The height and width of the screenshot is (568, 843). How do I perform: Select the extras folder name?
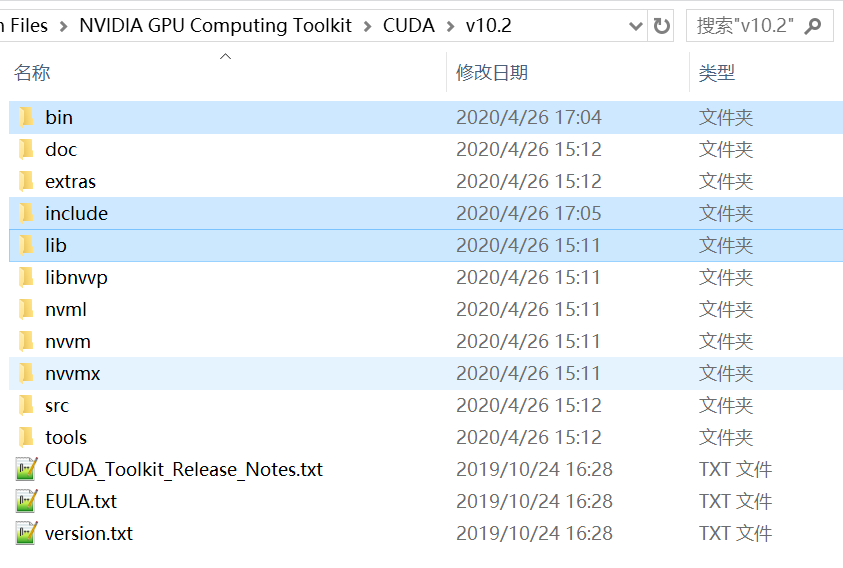[70, 181]
